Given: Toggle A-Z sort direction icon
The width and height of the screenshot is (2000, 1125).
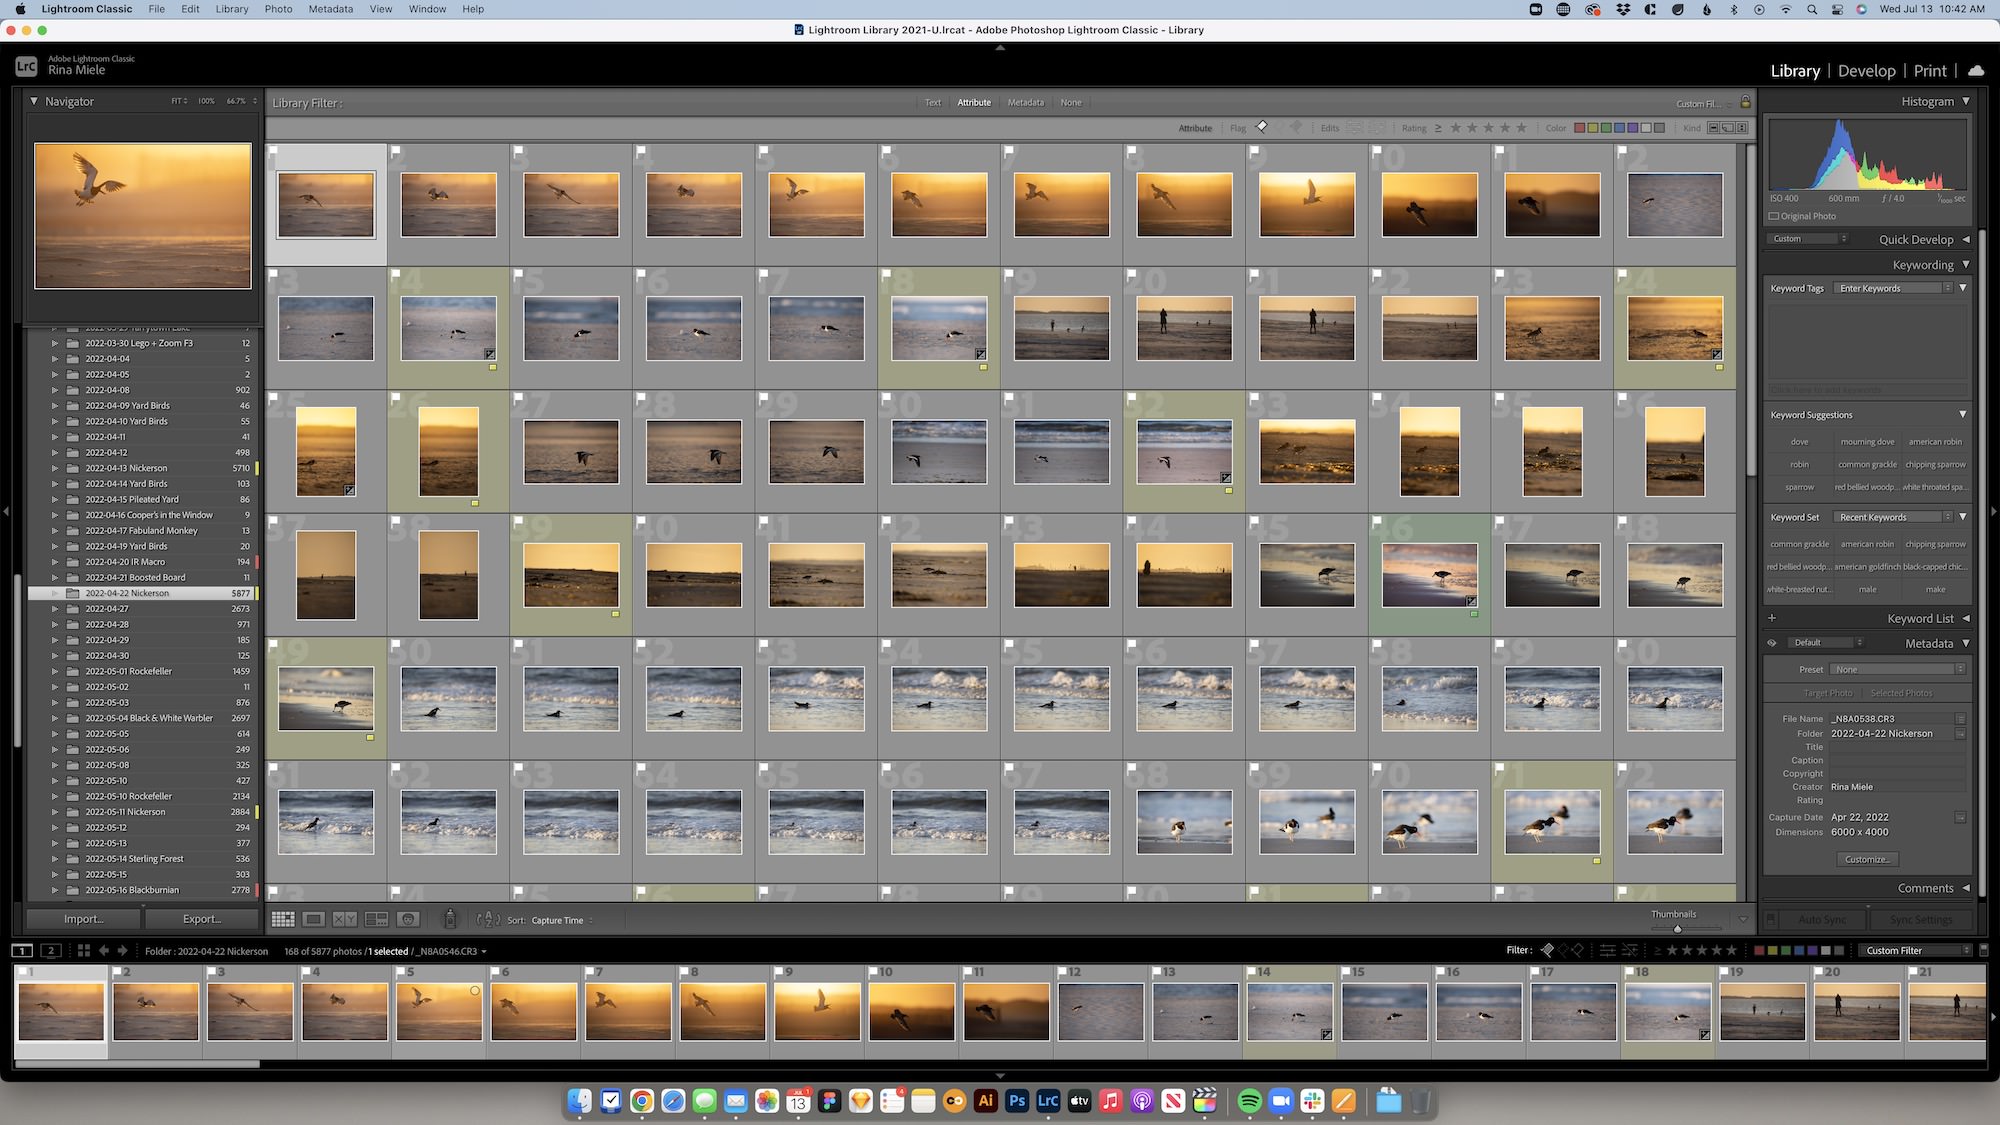Looking at the screenshot, I should 488,919.
